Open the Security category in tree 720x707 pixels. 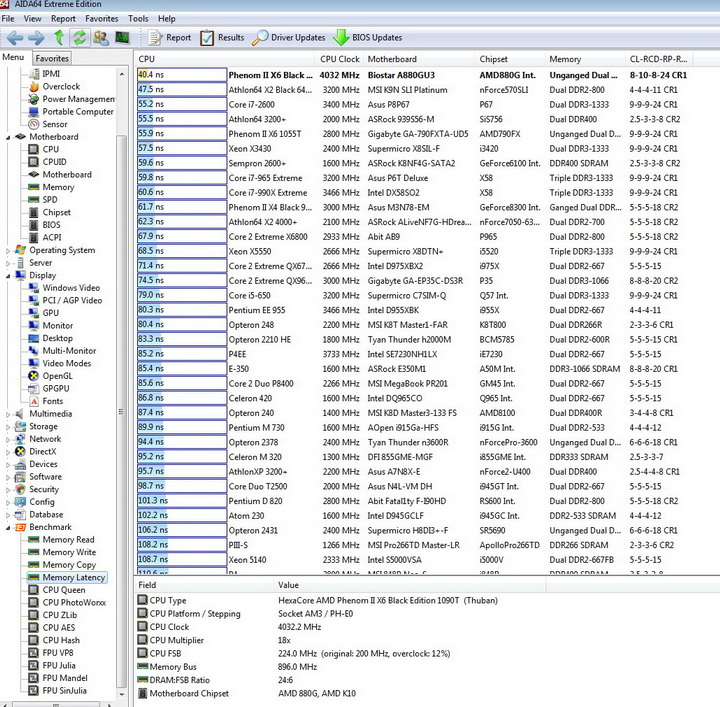pos(44,489)
